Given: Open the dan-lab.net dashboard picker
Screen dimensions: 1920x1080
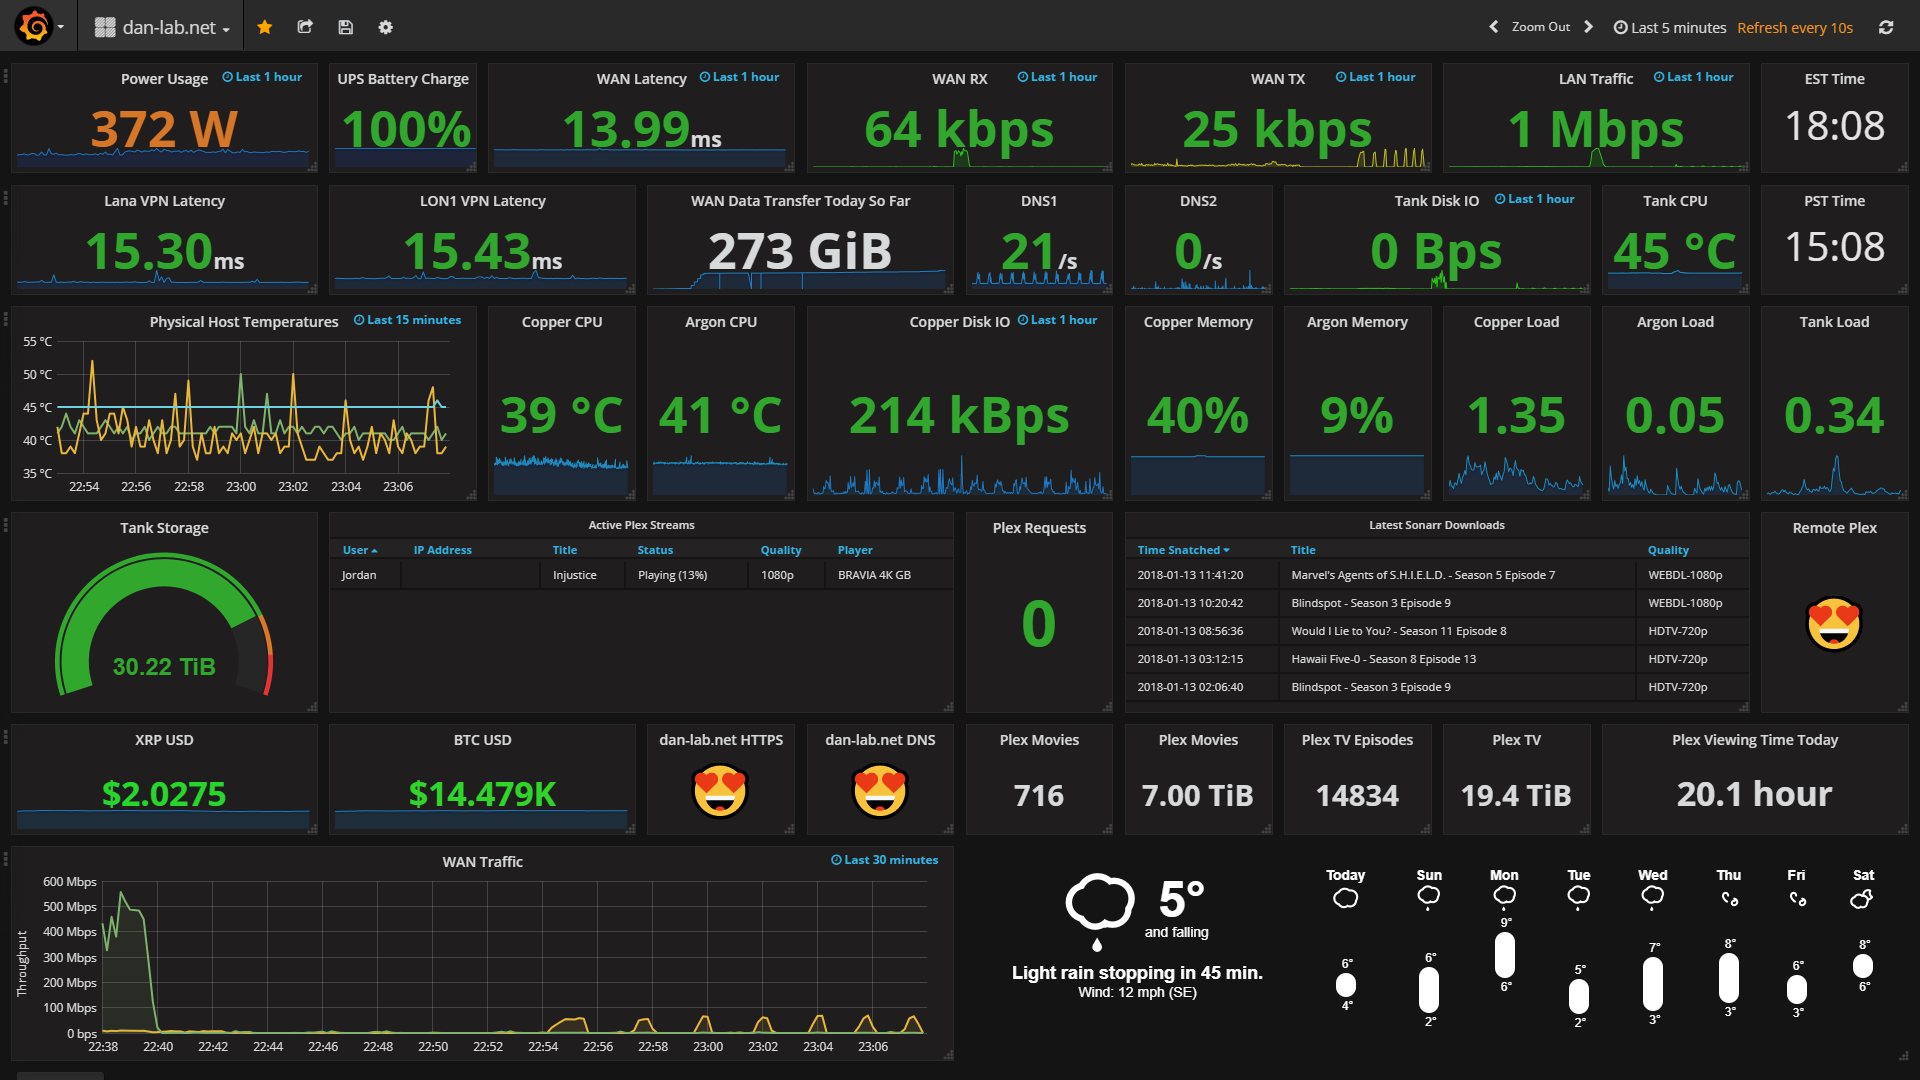Looking at the screenshot, I should tap(161, 27).
